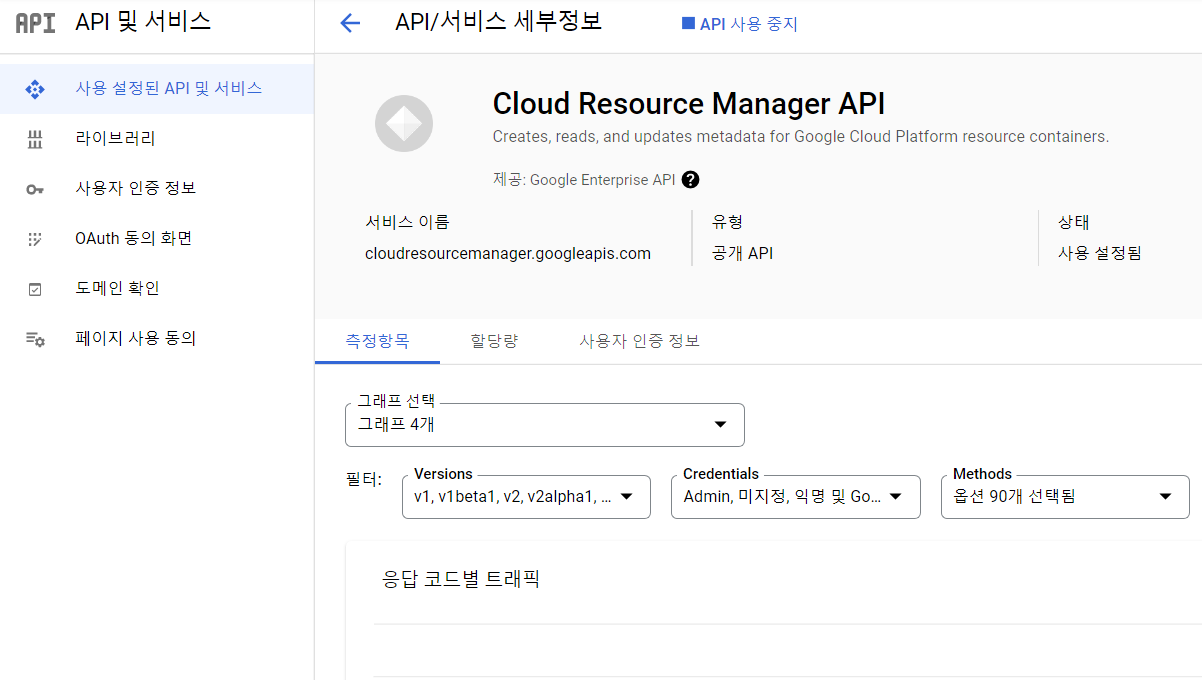Viewport: 1202px width, 680px height.
Task: Click the 필터: label
Action: 364,480
